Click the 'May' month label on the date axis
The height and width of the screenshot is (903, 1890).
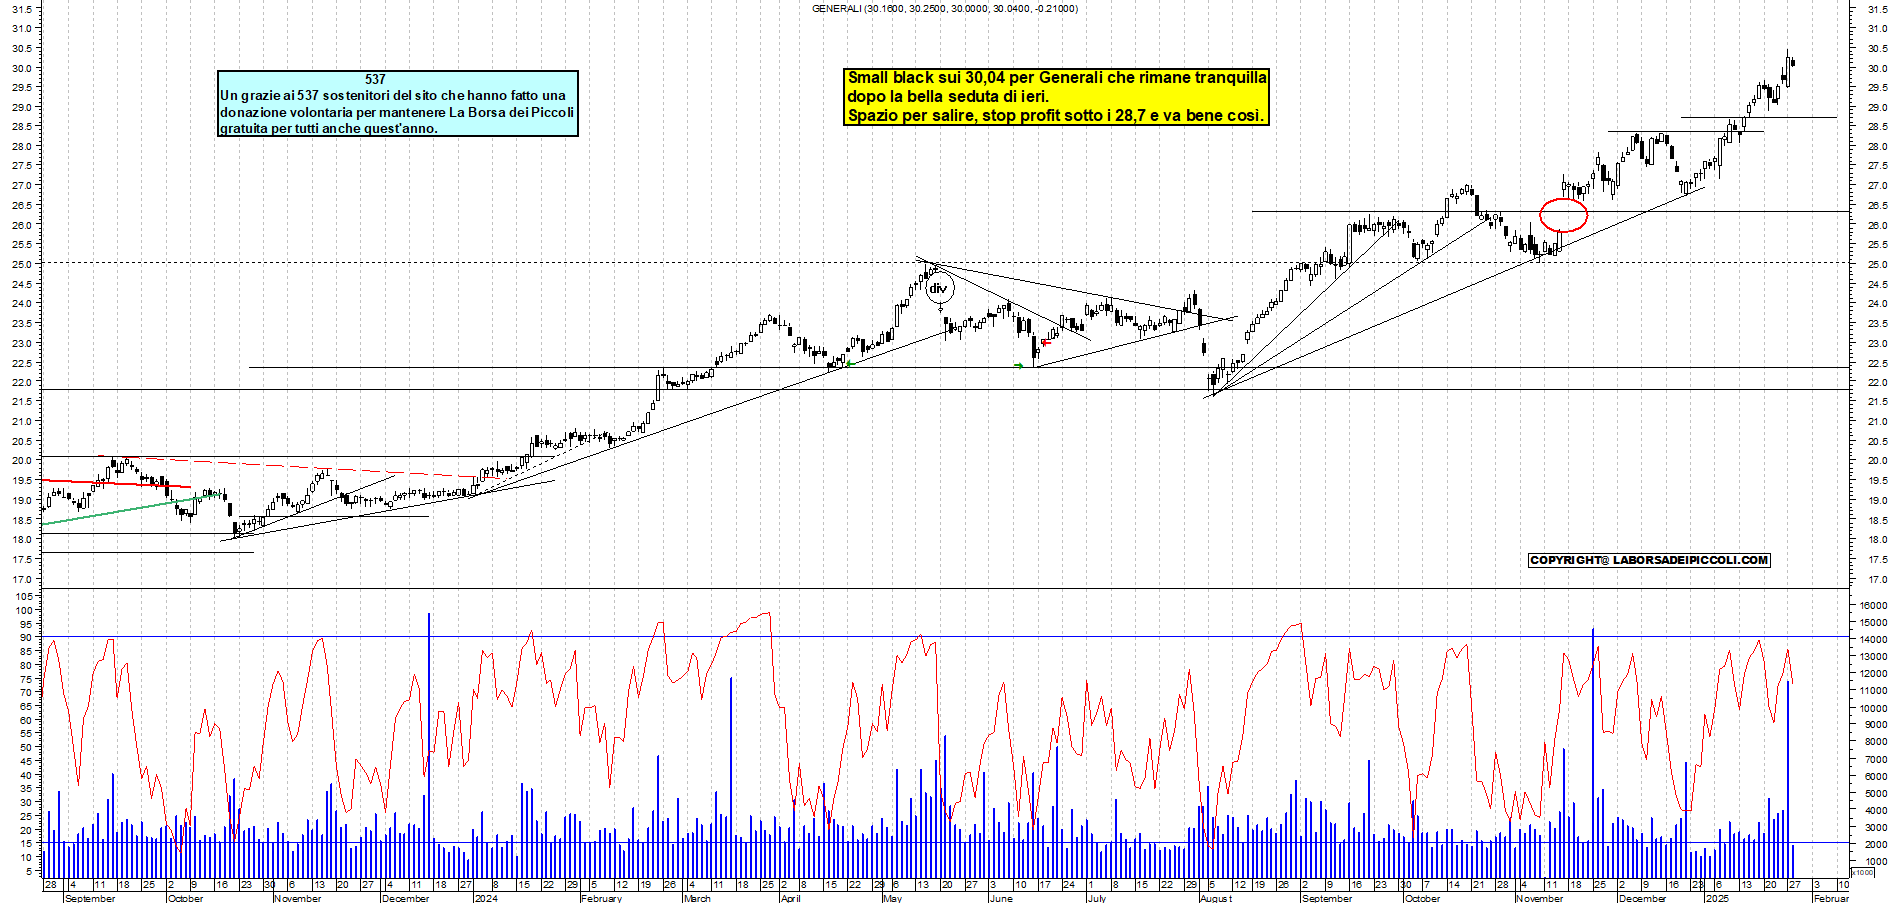tap(893, 898)
